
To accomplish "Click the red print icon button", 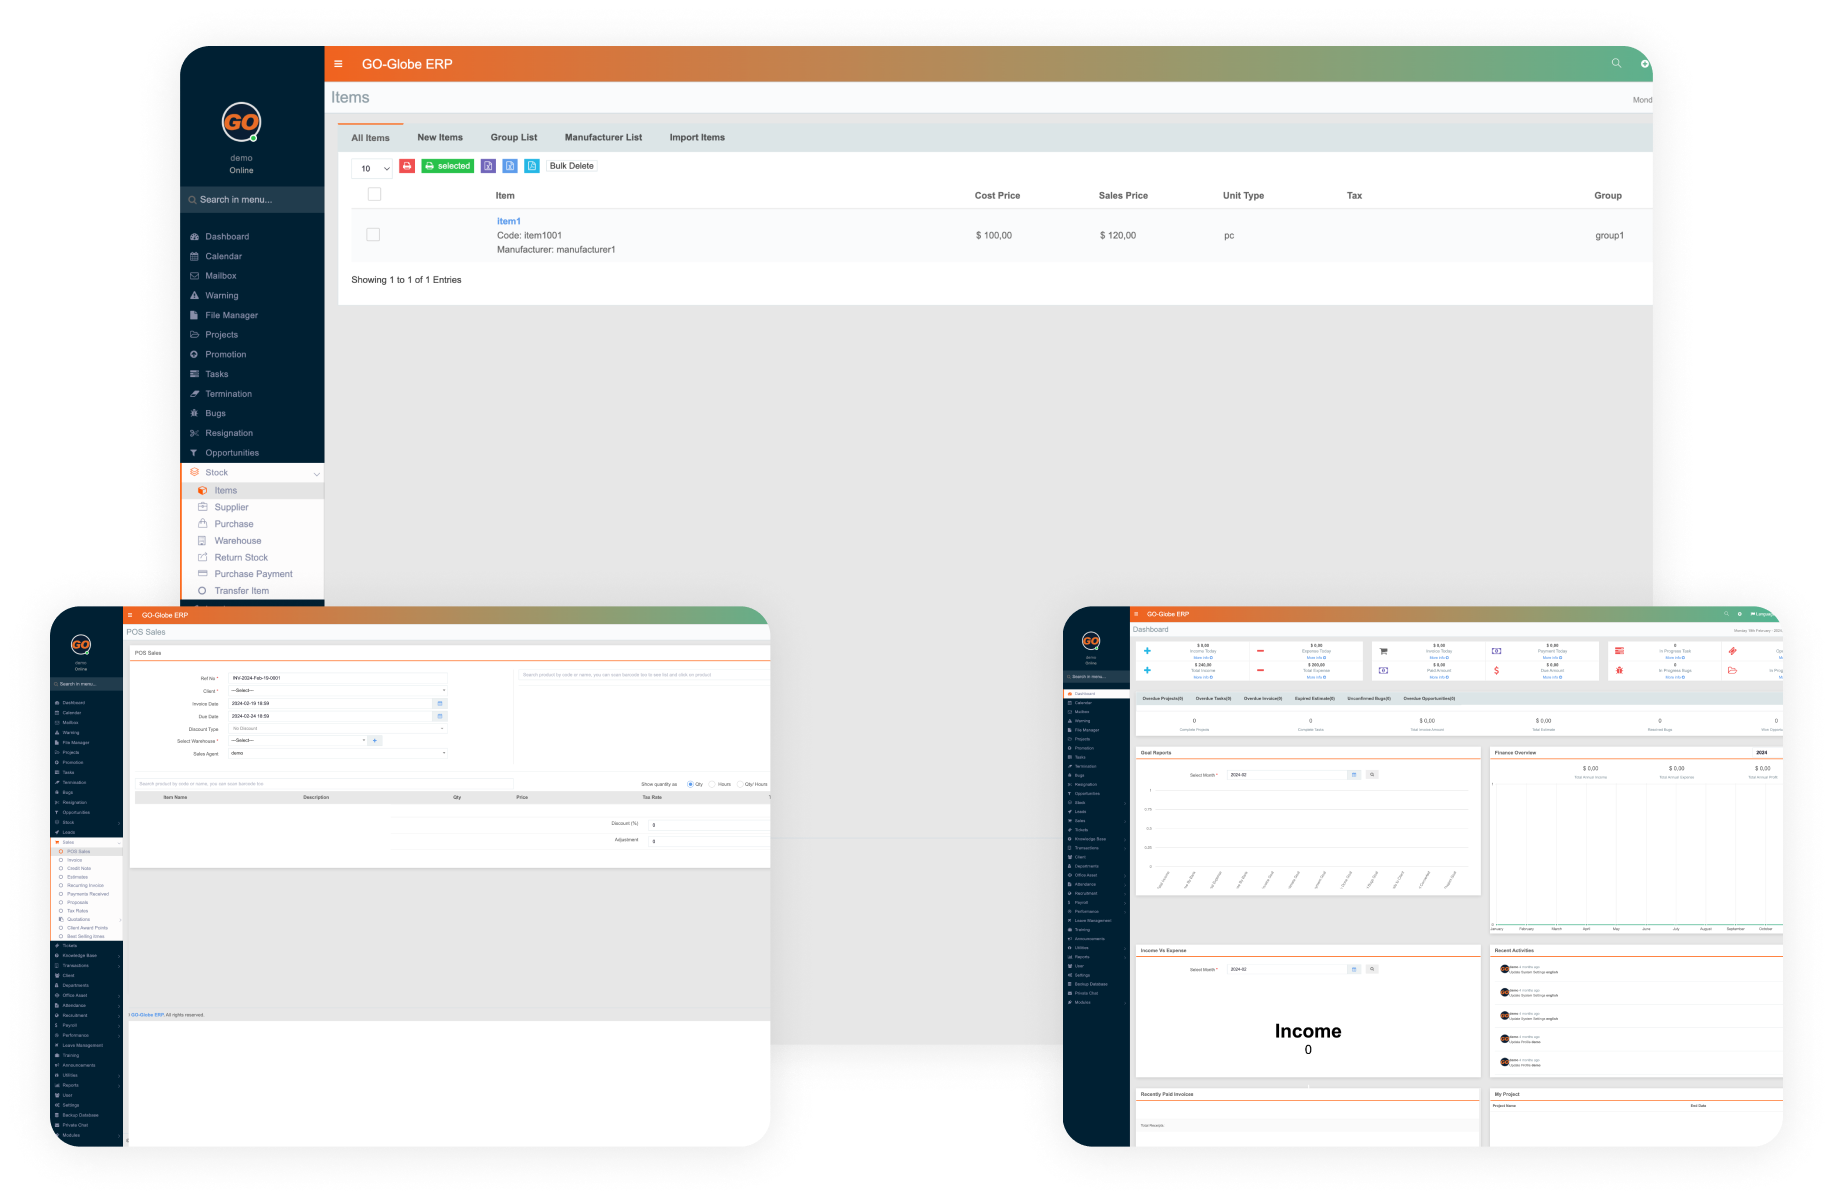I will click(x=407, y=166).
